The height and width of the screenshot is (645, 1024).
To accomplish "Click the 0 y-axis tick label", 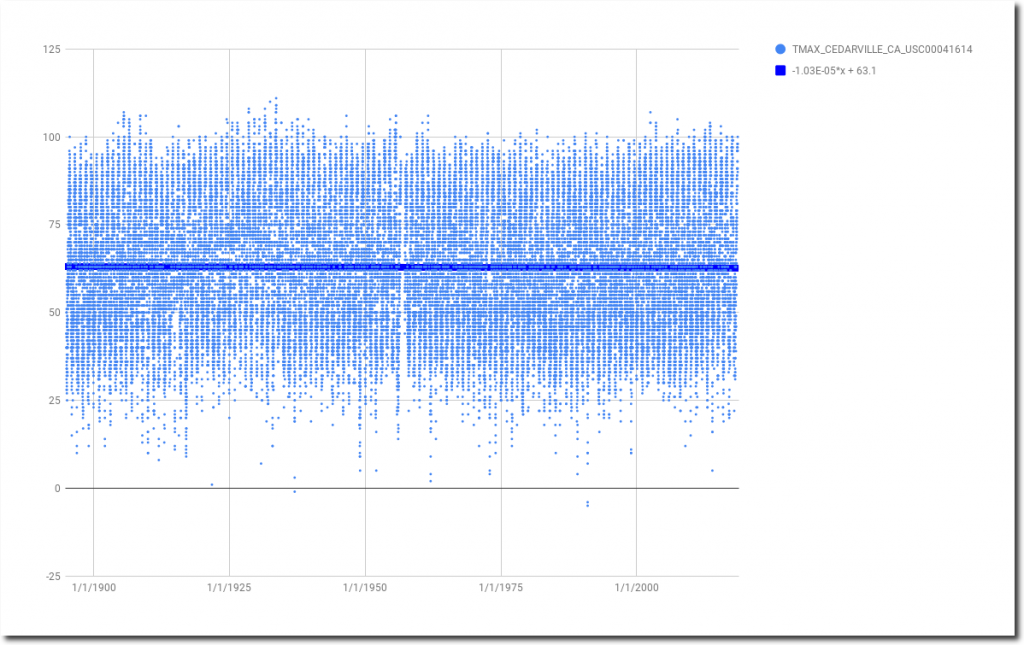I will [x=55, y=489].
